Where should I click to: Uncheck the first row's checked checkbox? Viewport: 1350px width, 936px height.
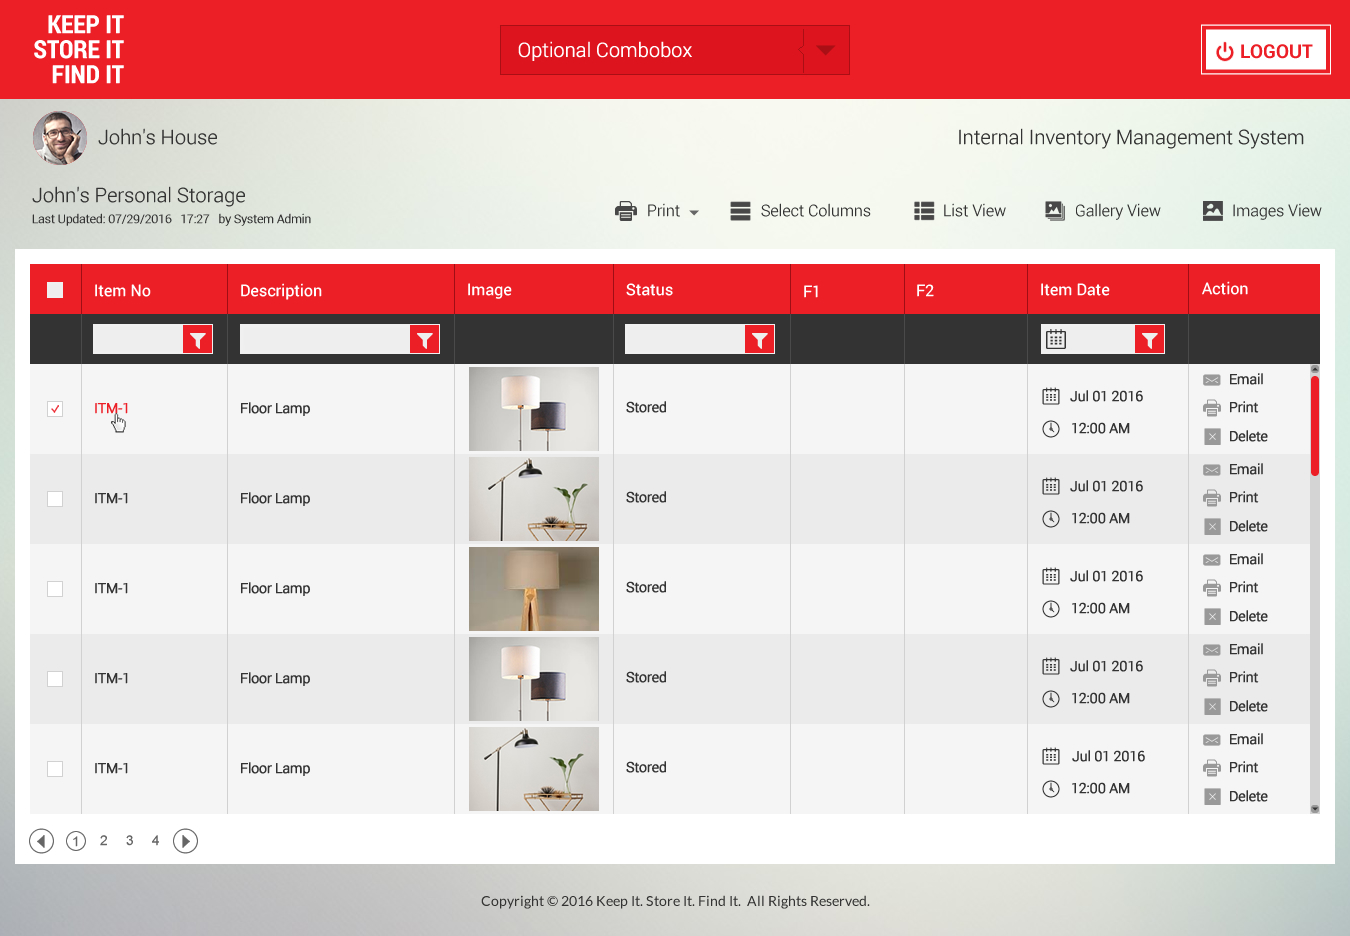[x=55, y=409]
